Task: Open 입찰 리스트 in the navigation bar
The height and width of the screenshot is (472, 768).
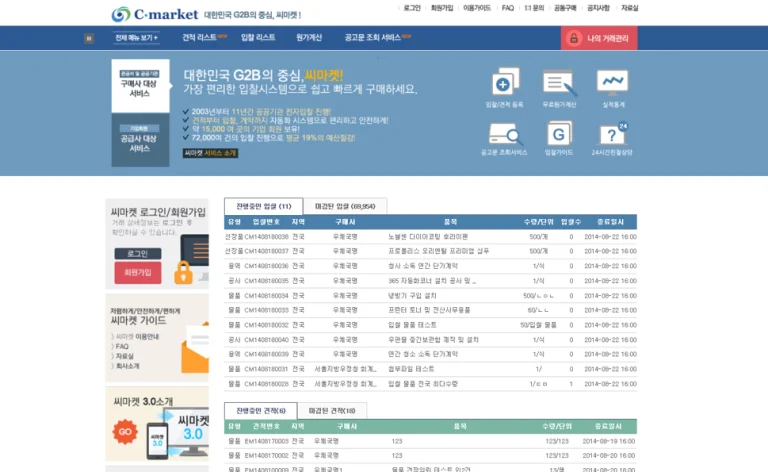Action: click(x=258, y=38)
